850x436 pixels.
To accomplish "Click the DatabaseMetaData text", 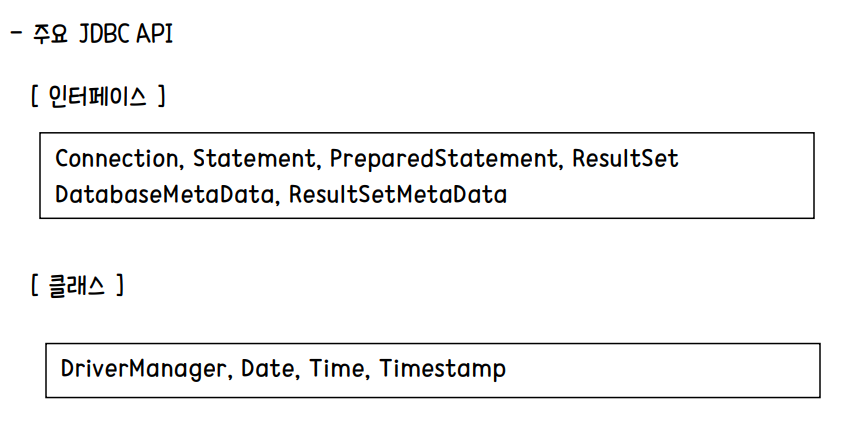I will 165,194.
